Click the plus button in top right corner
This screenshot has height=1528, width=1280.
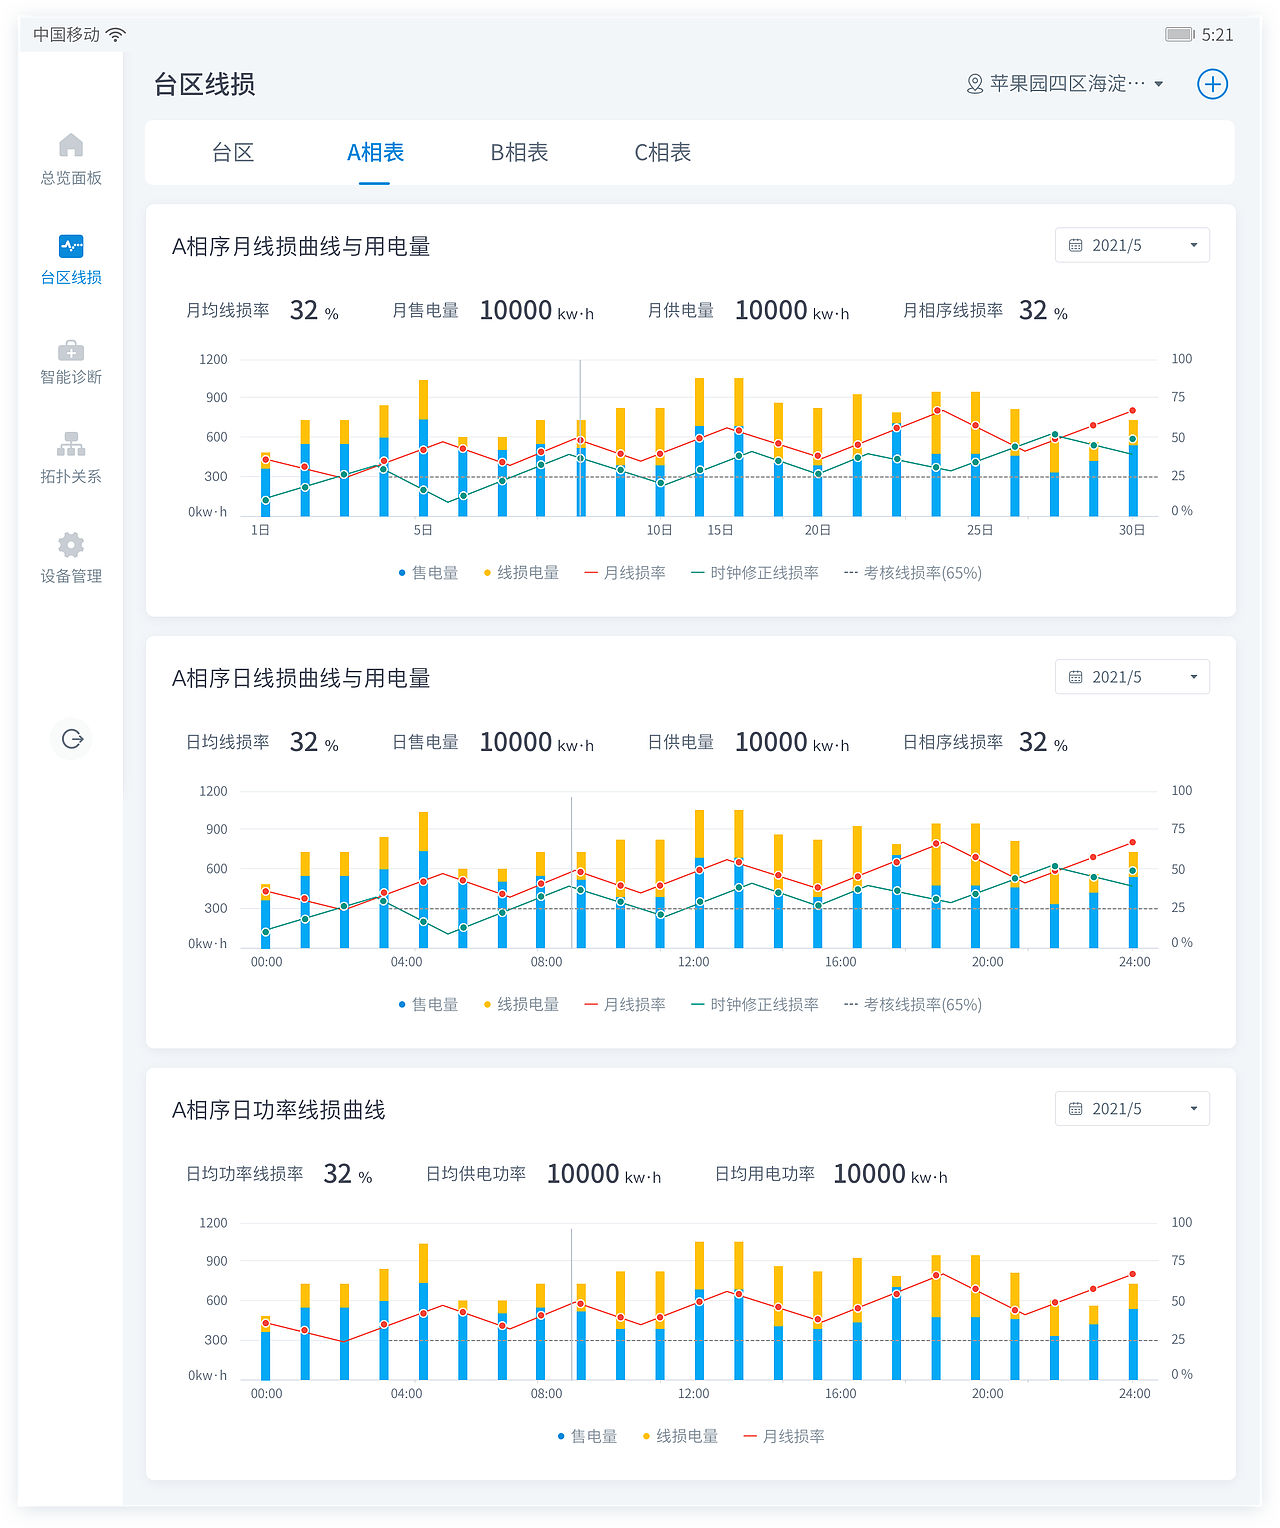click(x=1212, y=84)
